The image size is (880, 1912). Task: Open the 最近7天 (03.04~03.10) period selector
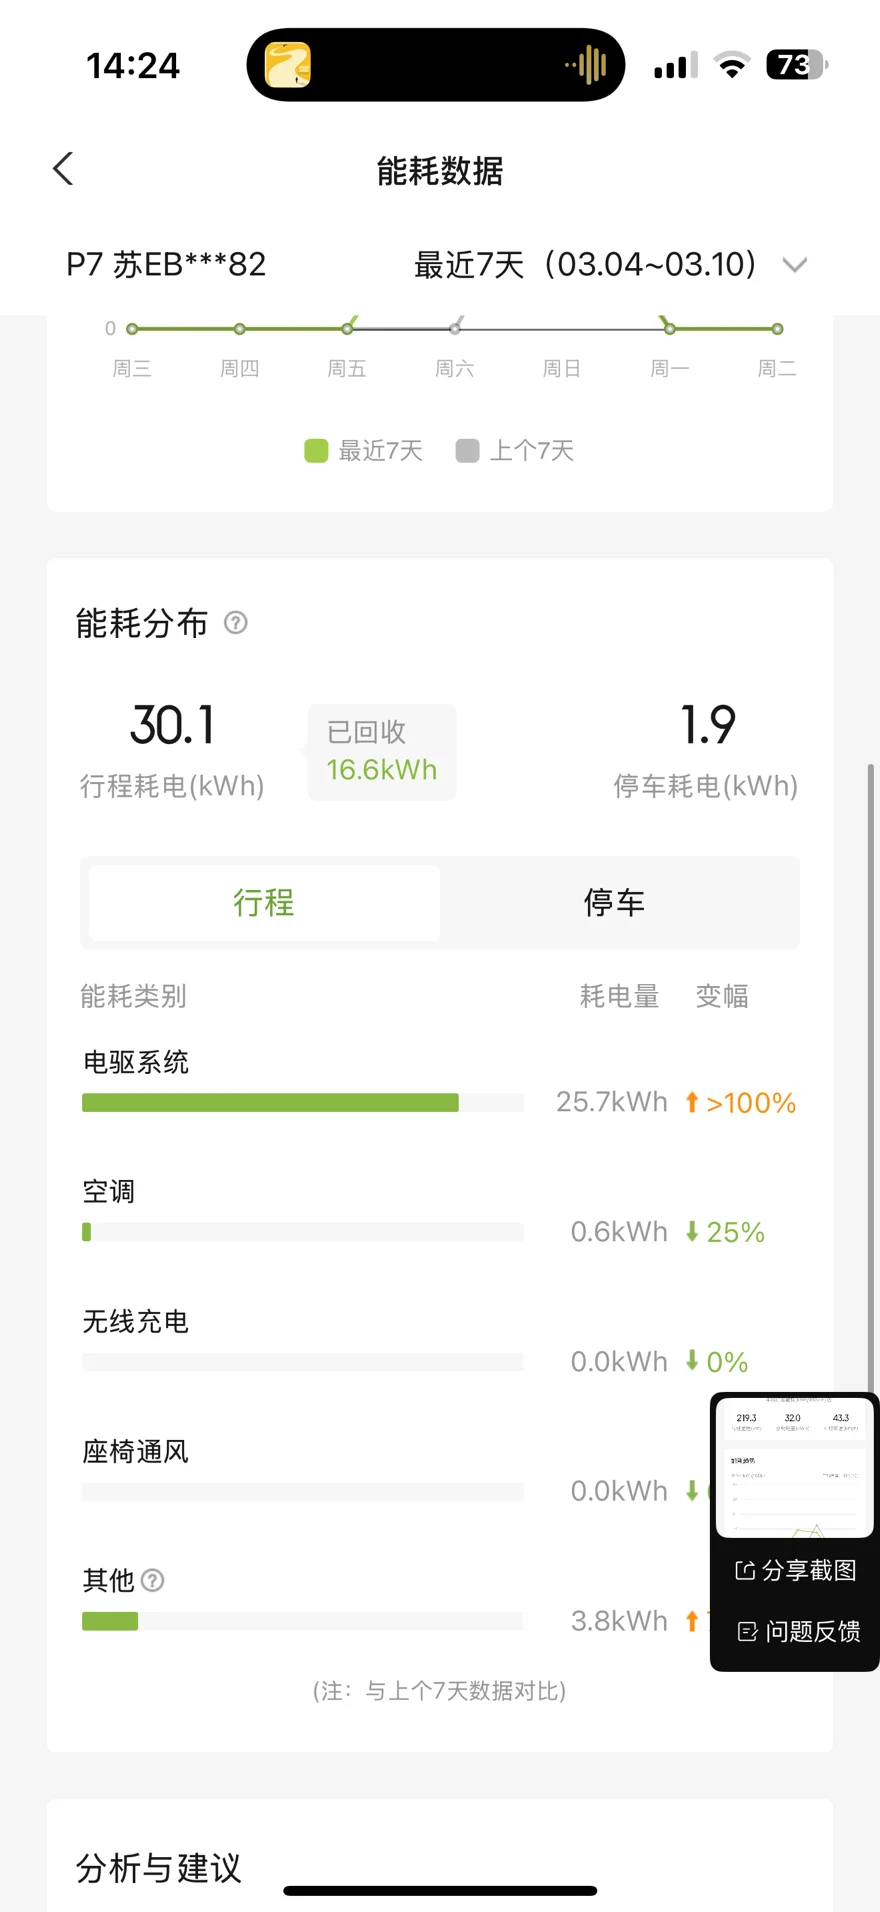pyautogui.click(x=586, y=265)
